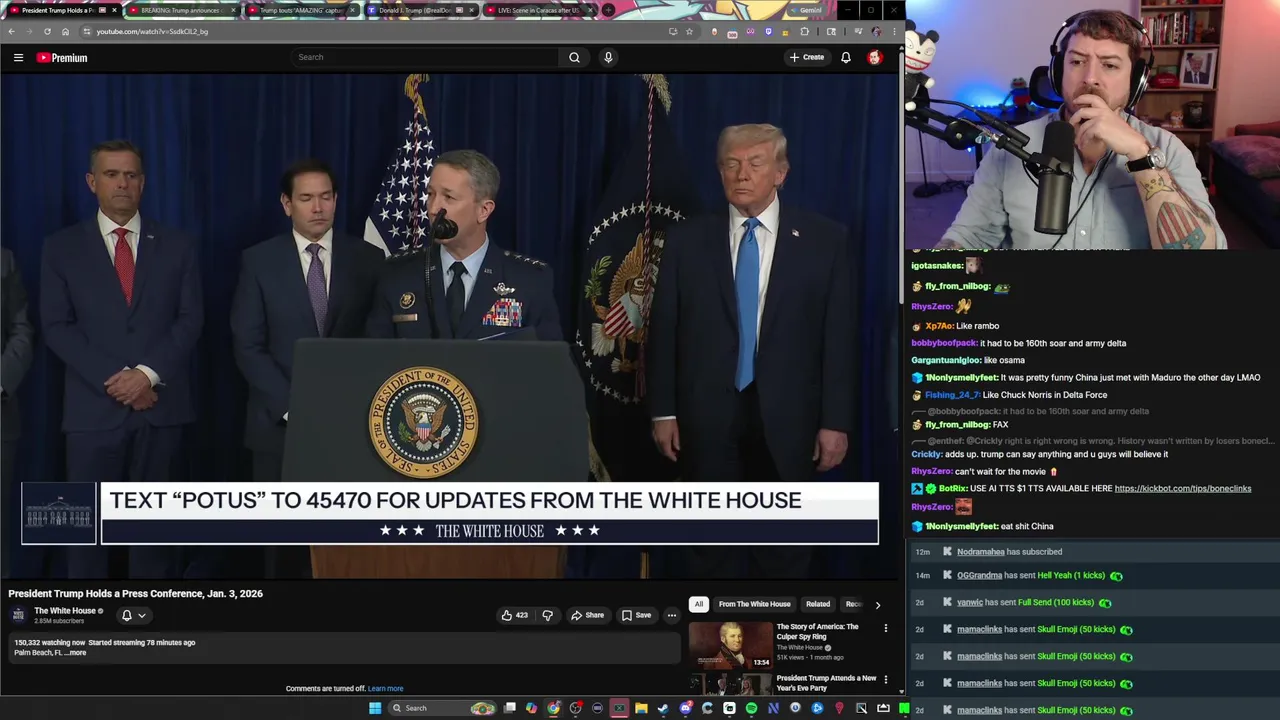Open the video's more actions ellipsis
Screen dimensions: 1280x720
pyautogui.click(x=672, y=615)
